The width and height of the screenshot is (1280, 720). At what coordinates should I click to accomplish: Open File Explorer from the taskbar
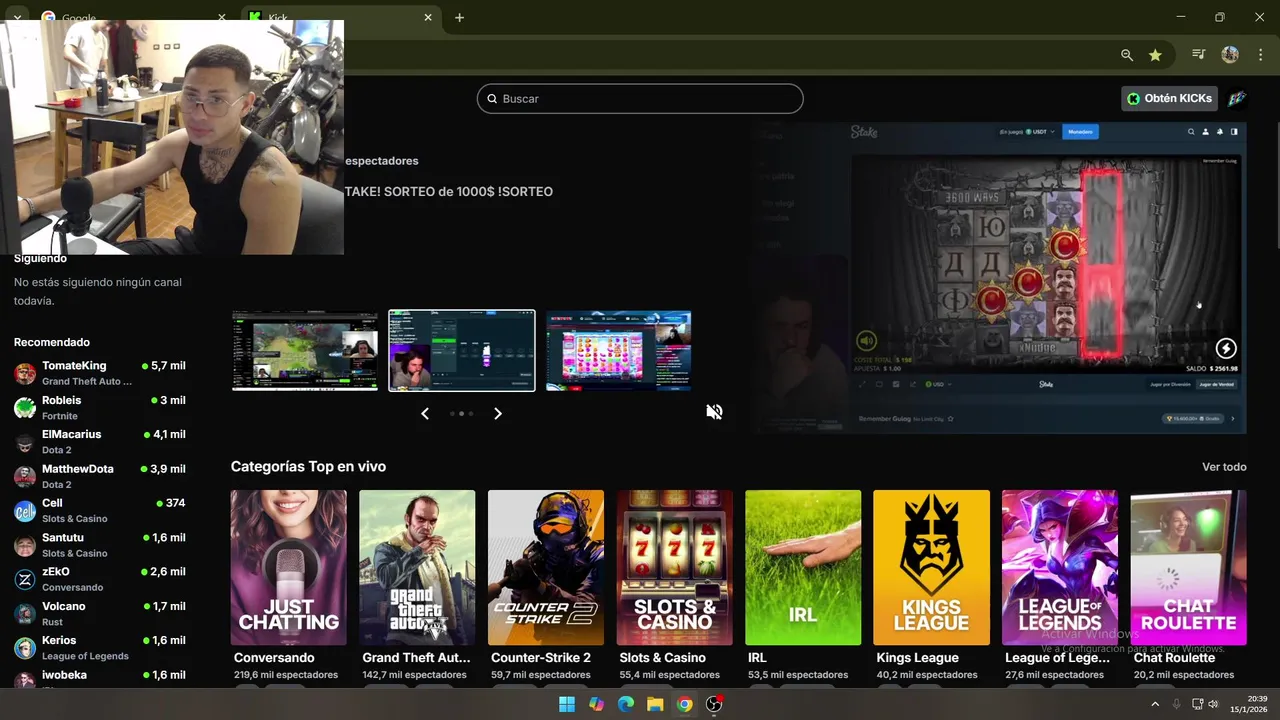655,704
